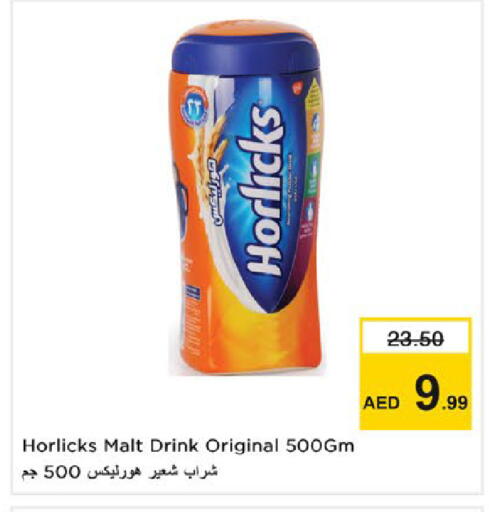
Task: Click the purple benefit icon on jar side
Action: (309, 218)
